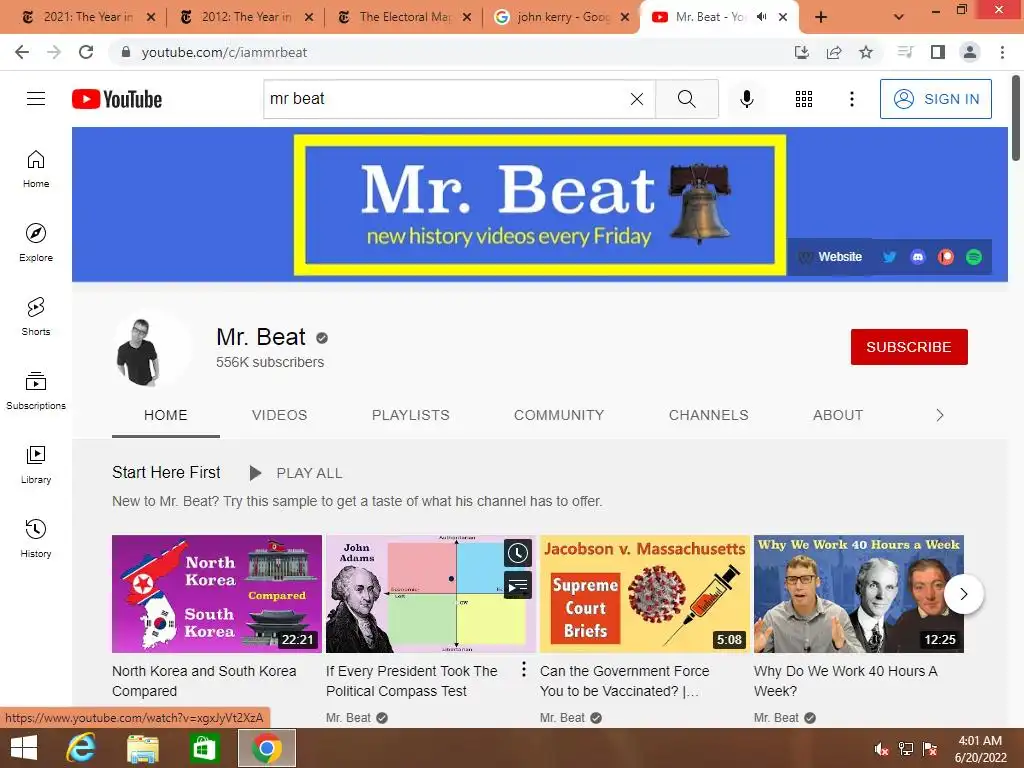Switch to the CHANNELS channel tab
This screenshot has width=1024, height=768.
pos(709,415)
